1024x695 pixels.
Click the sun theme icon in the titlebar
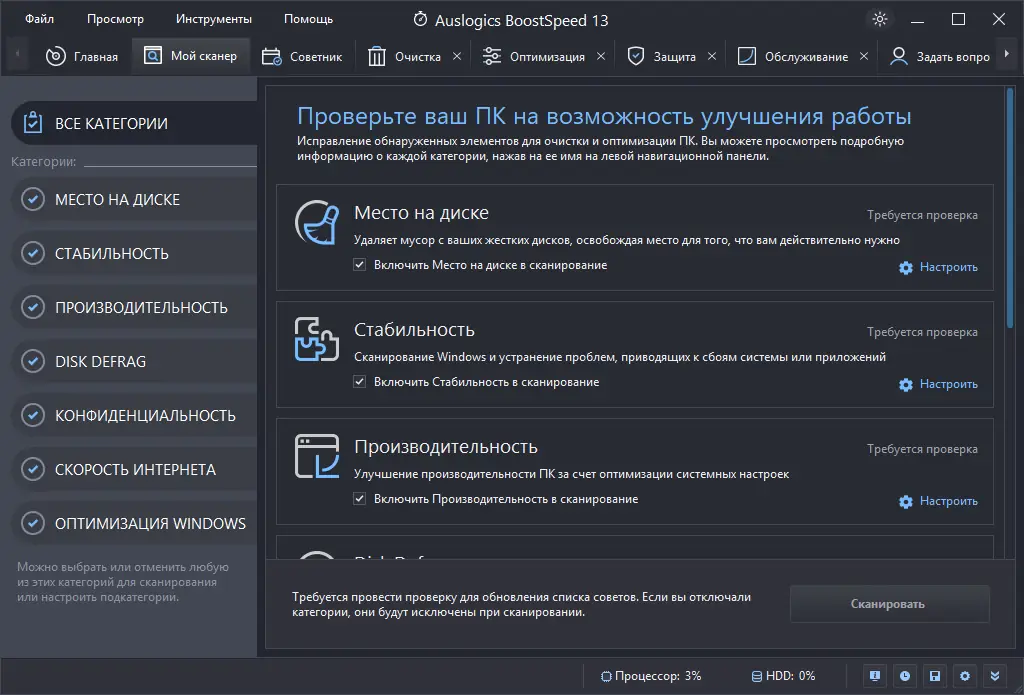coord(879,18)
